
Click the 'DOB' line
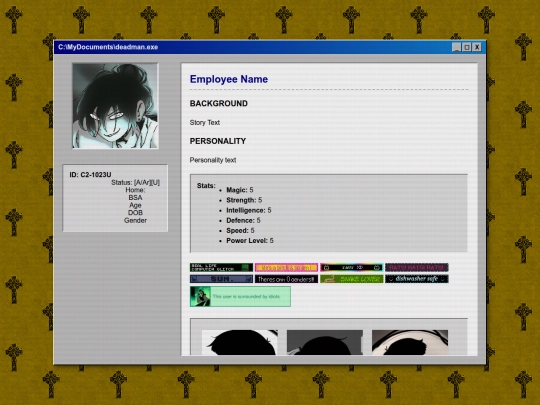click(135, 213)
